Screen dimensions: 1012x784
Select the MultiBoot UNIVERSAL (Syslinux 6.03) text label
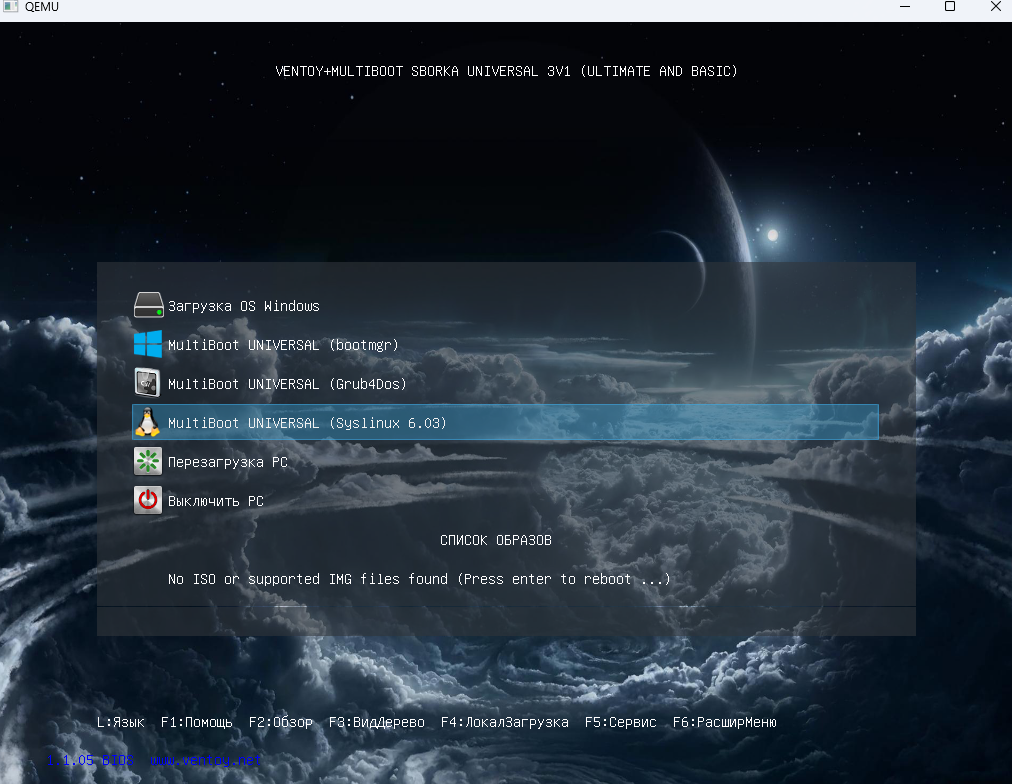click(307, 423)
